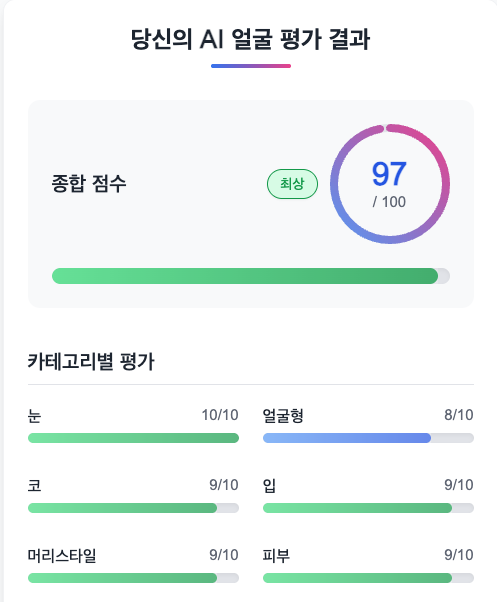Viewport: 497px width, 602px height.
Task: Click the 눈 category label
Action: tap(34, 415)
